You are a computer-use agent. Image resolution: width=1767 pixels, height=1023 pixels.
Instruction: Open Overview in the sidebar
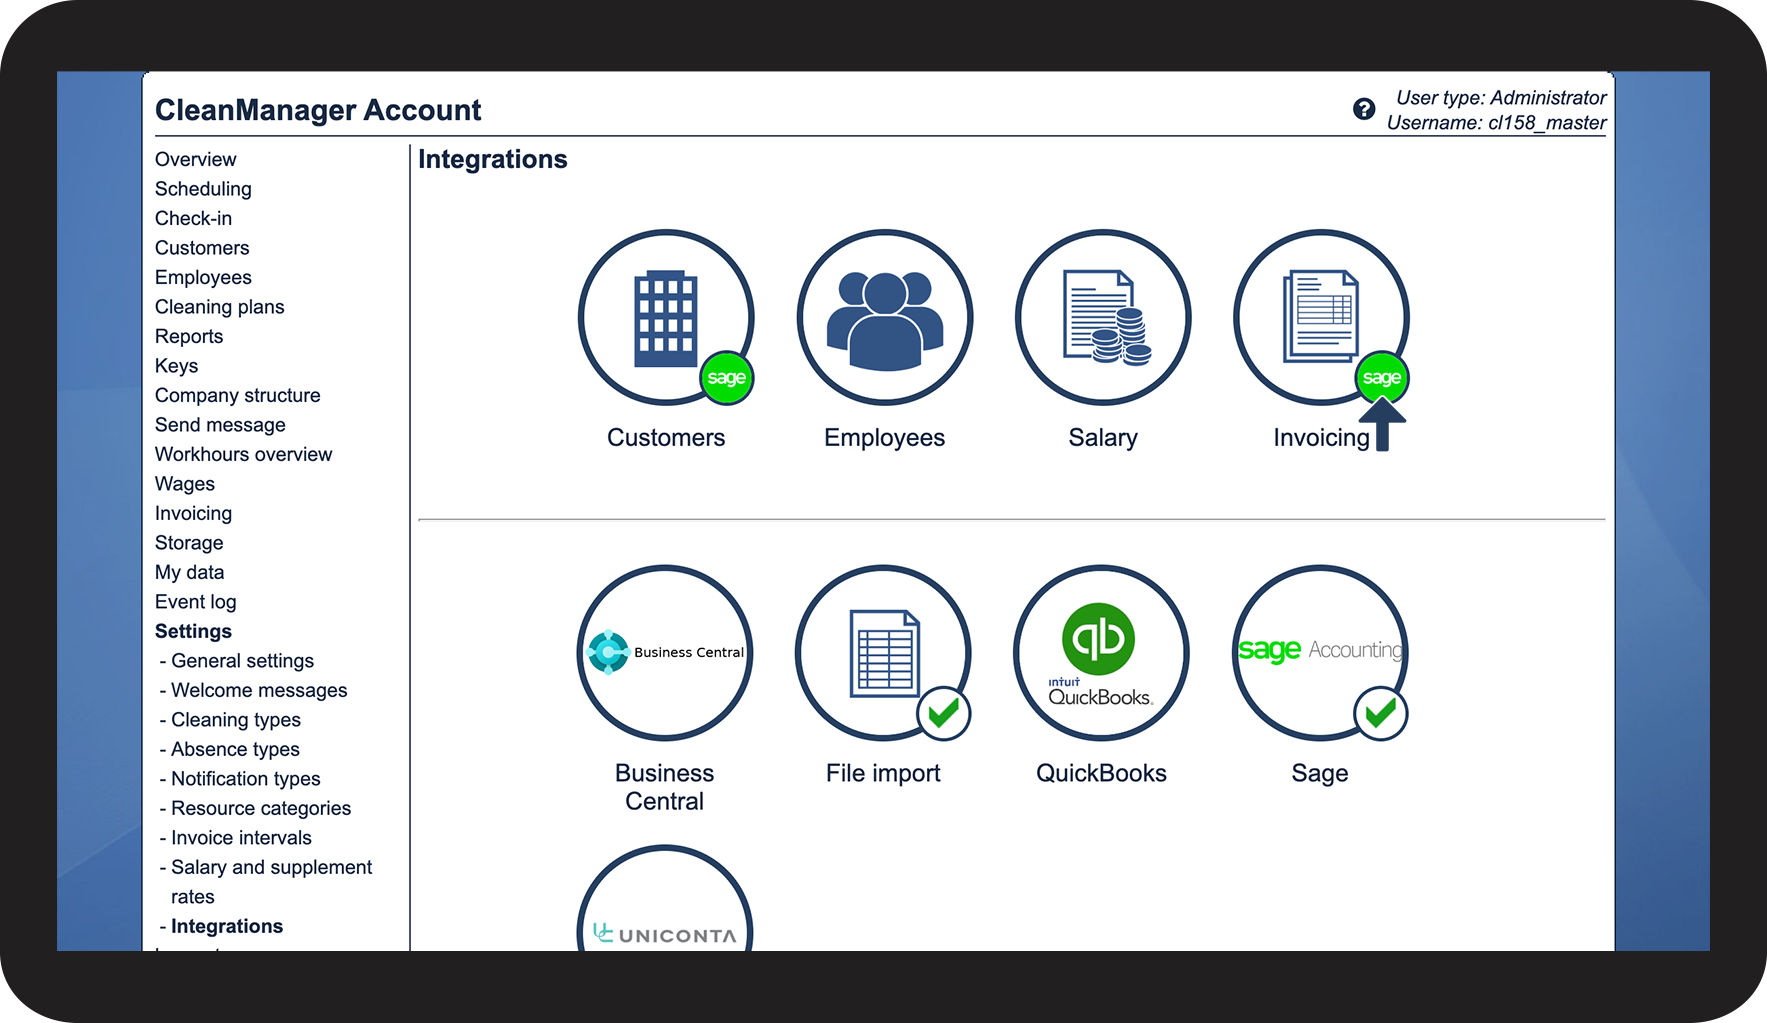click(196, 159)
